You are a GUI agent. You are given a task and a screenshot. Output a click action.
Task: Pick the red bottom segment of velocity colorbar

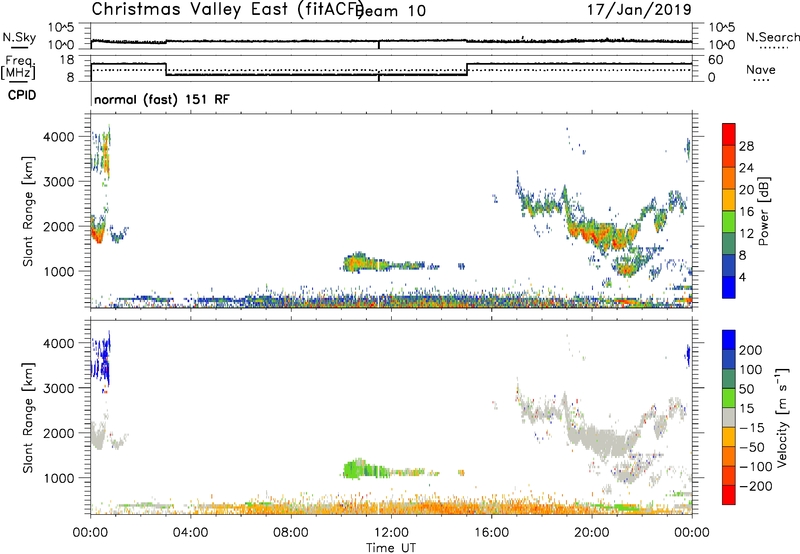729,495
